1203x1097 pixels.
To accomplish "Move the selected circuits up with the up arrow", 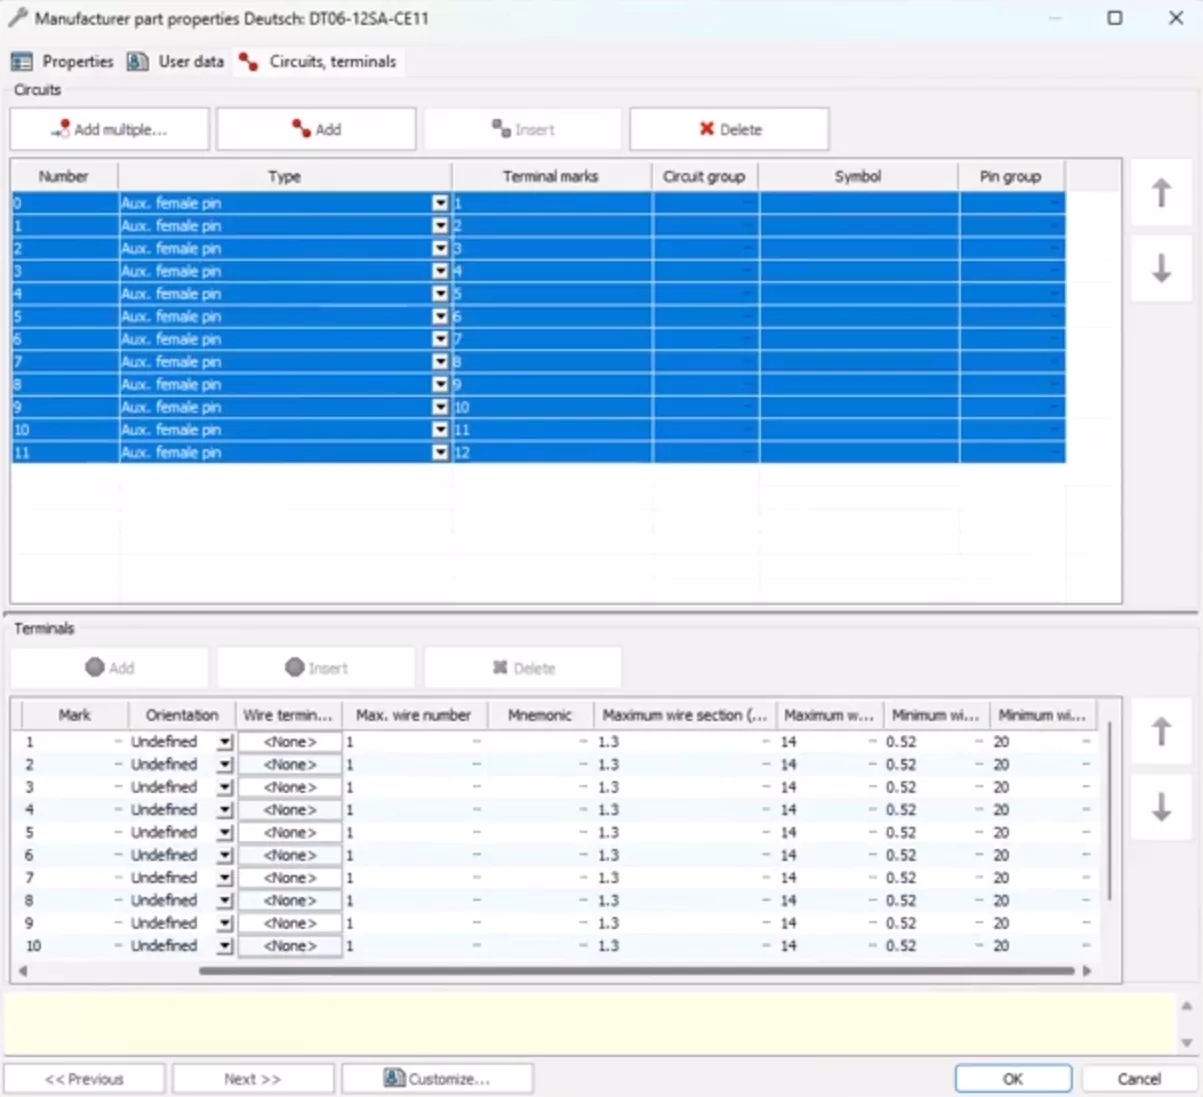I will 1160,191.
